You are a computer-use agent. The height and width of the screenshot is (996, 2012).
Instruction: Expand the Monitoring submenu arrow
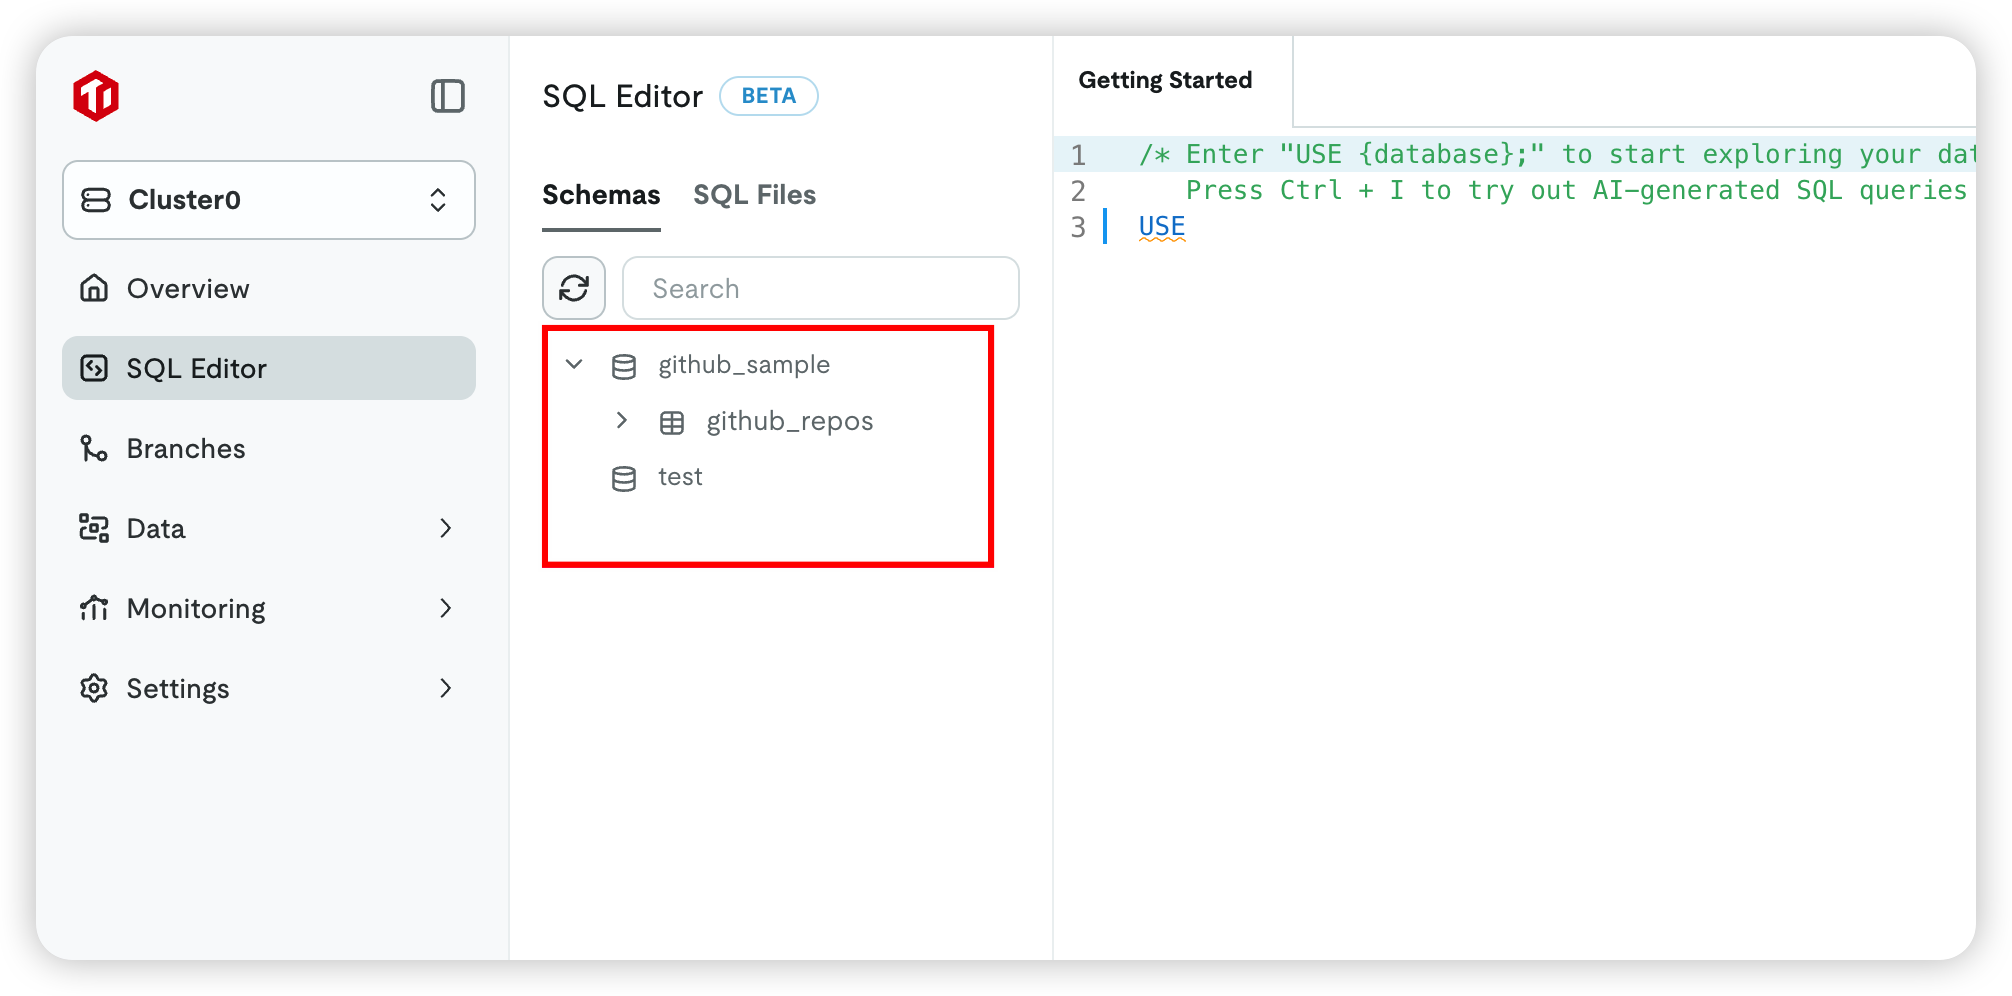pos(446,608)
